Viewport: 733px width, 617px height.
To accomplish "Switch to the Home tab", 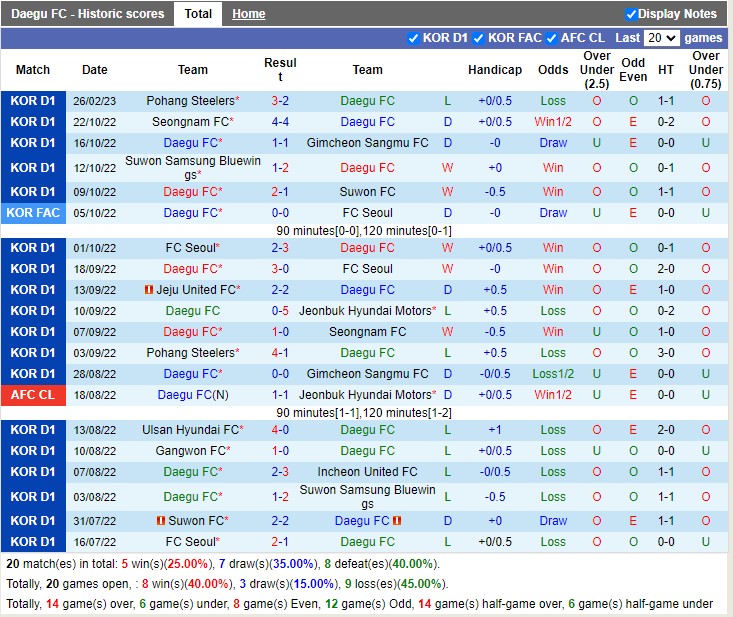I will tap(249, 14).
